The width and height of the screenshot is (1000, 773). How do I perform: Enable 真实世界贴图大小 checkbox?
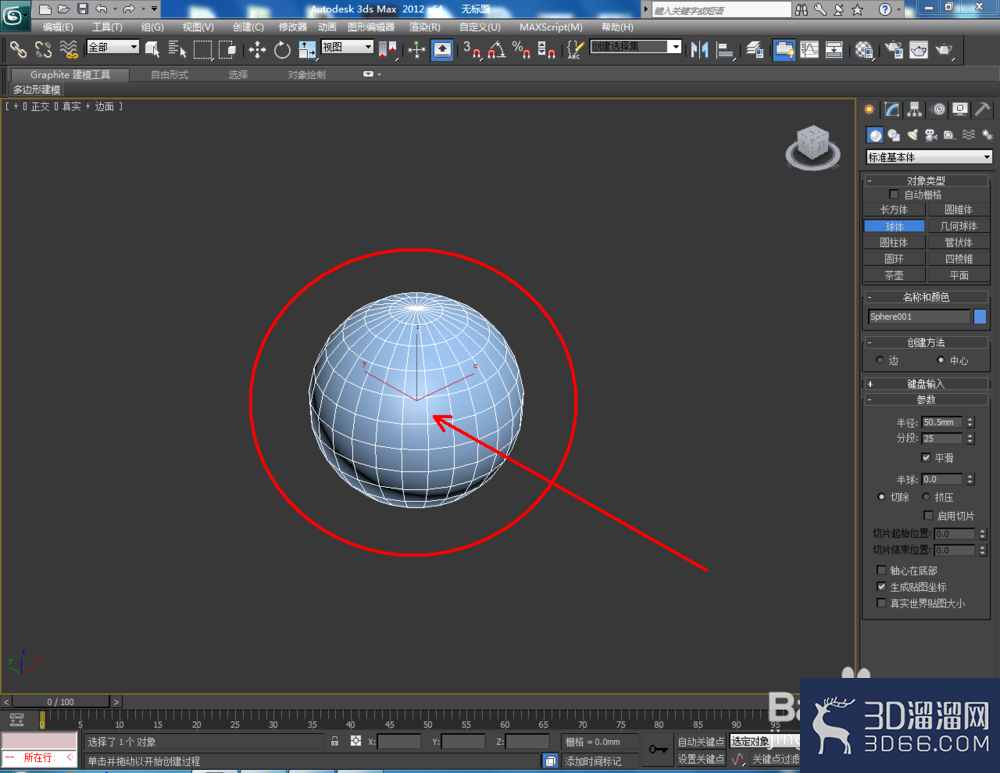tap(881, 603)
